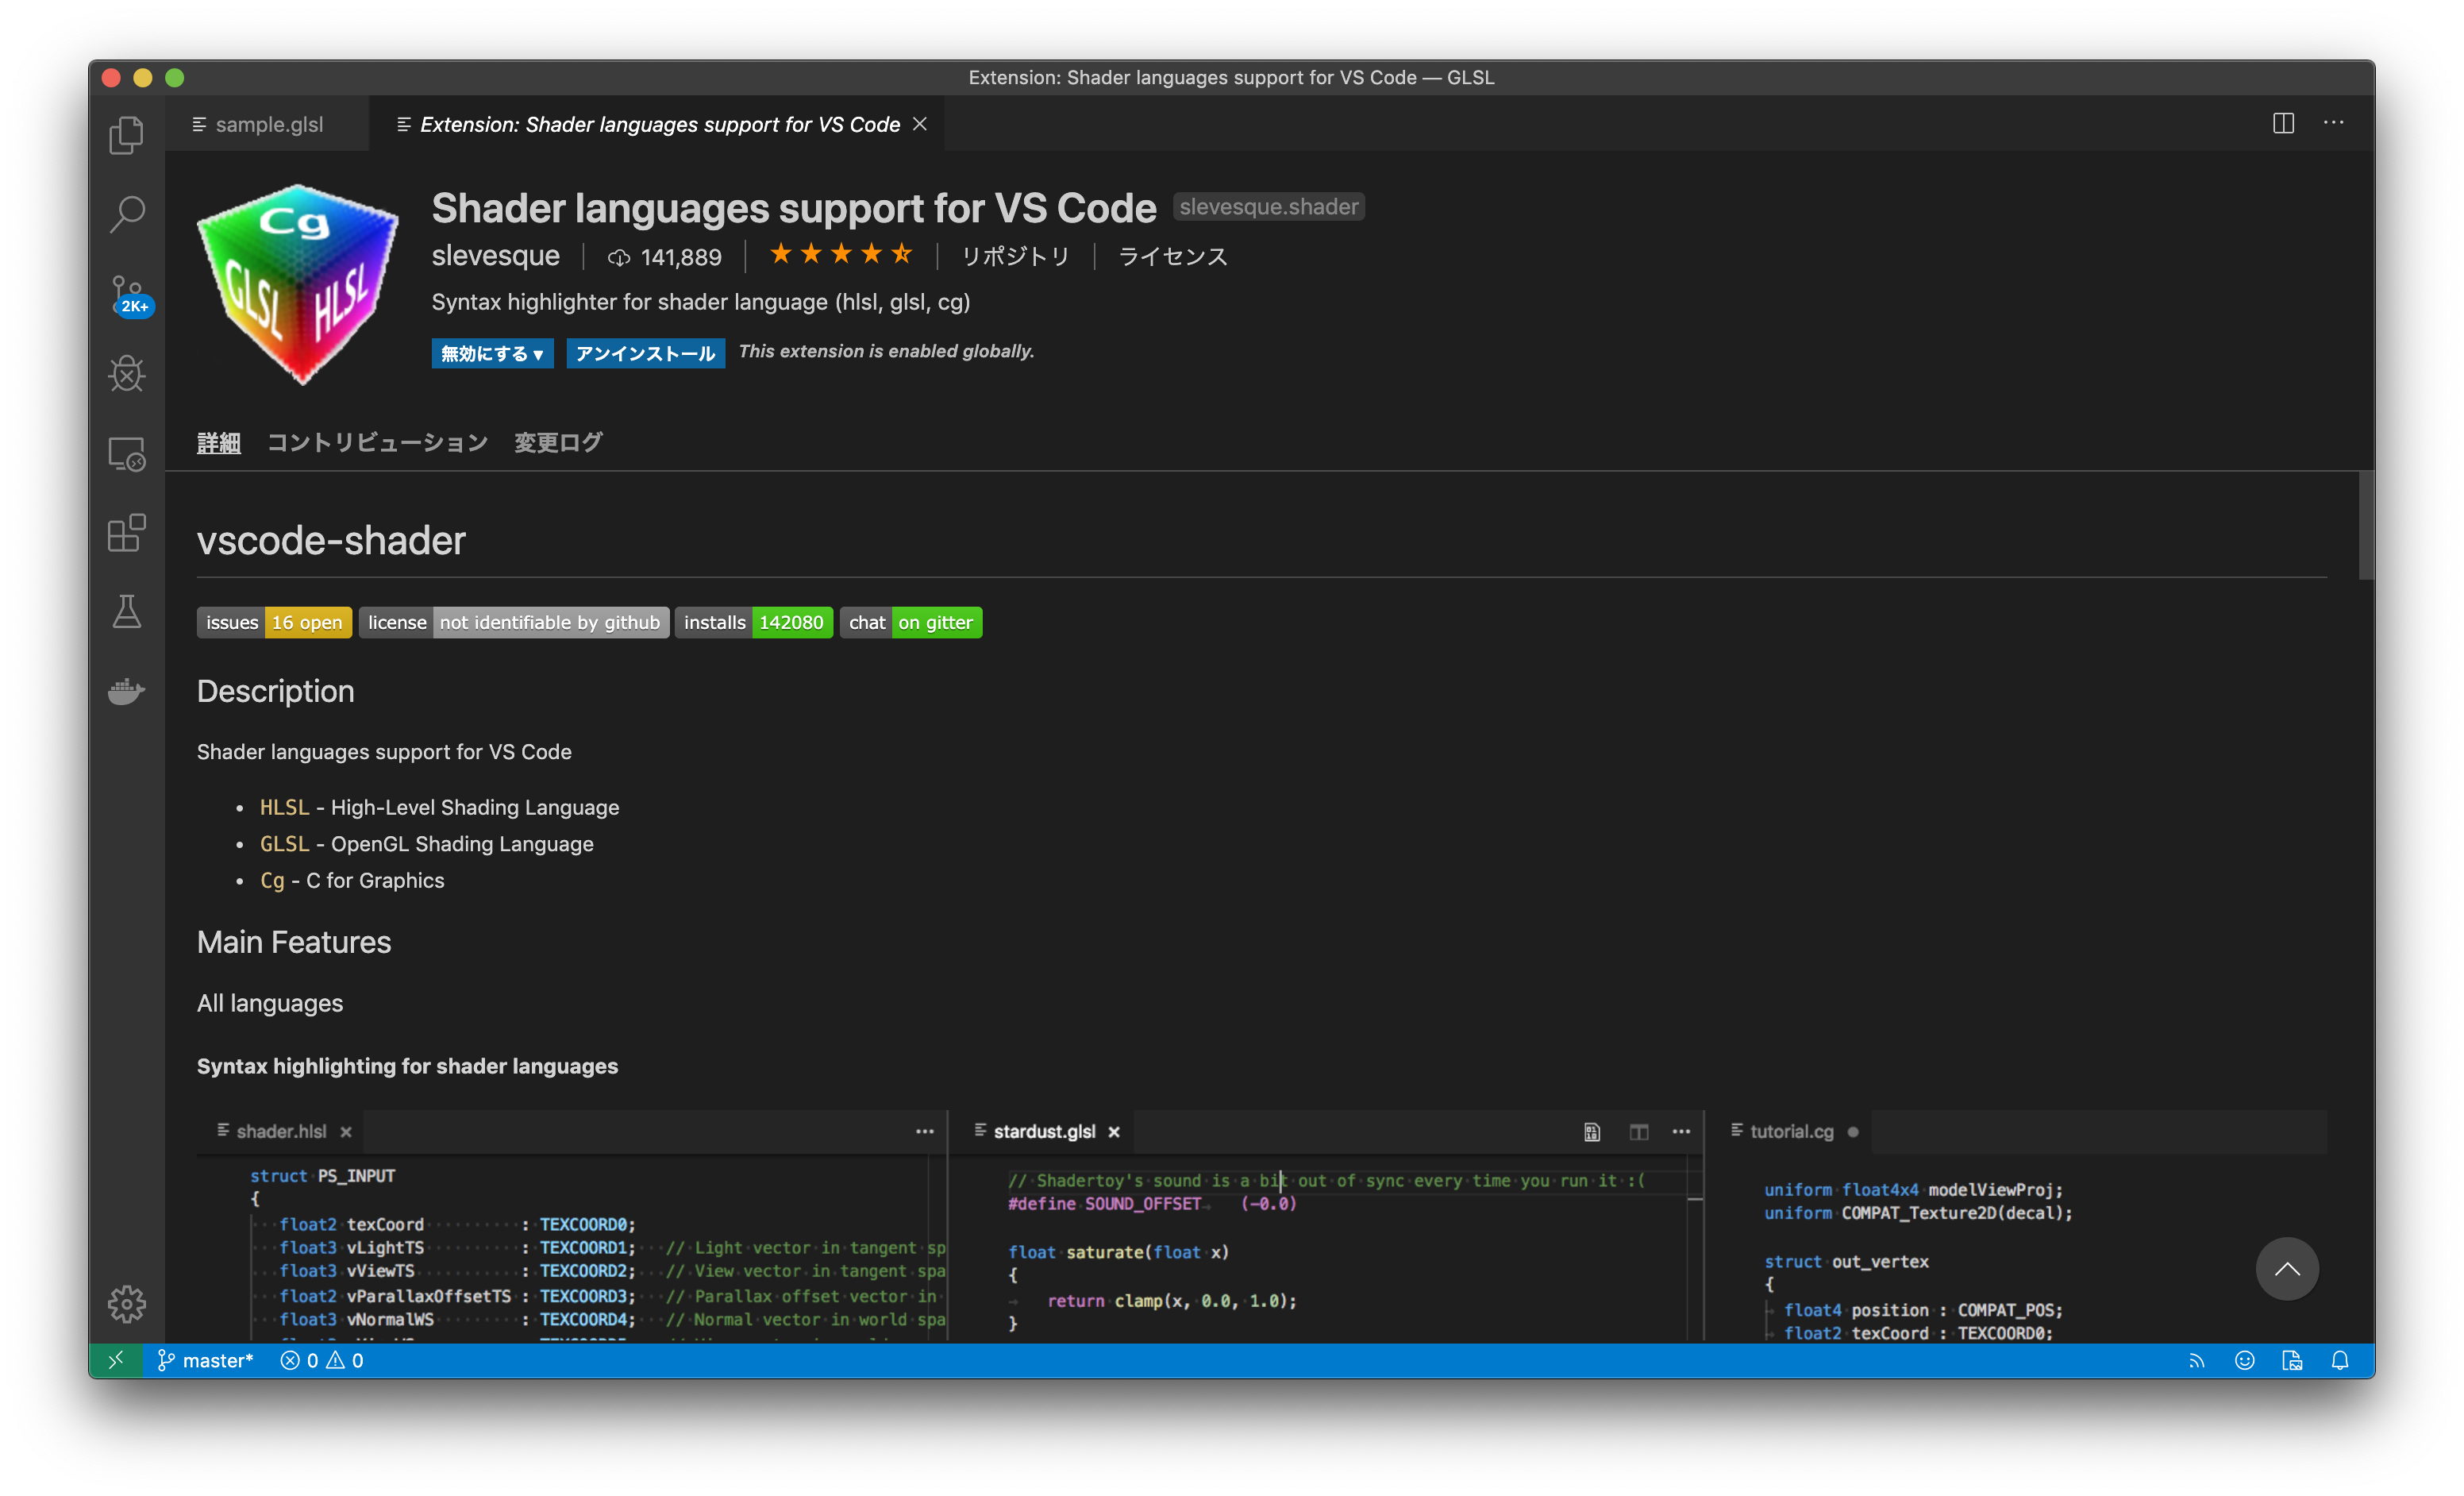This screenshot has width=2464, height=1496.
Task: Open the 無効にする dropdown button
Action: point(492,353)
